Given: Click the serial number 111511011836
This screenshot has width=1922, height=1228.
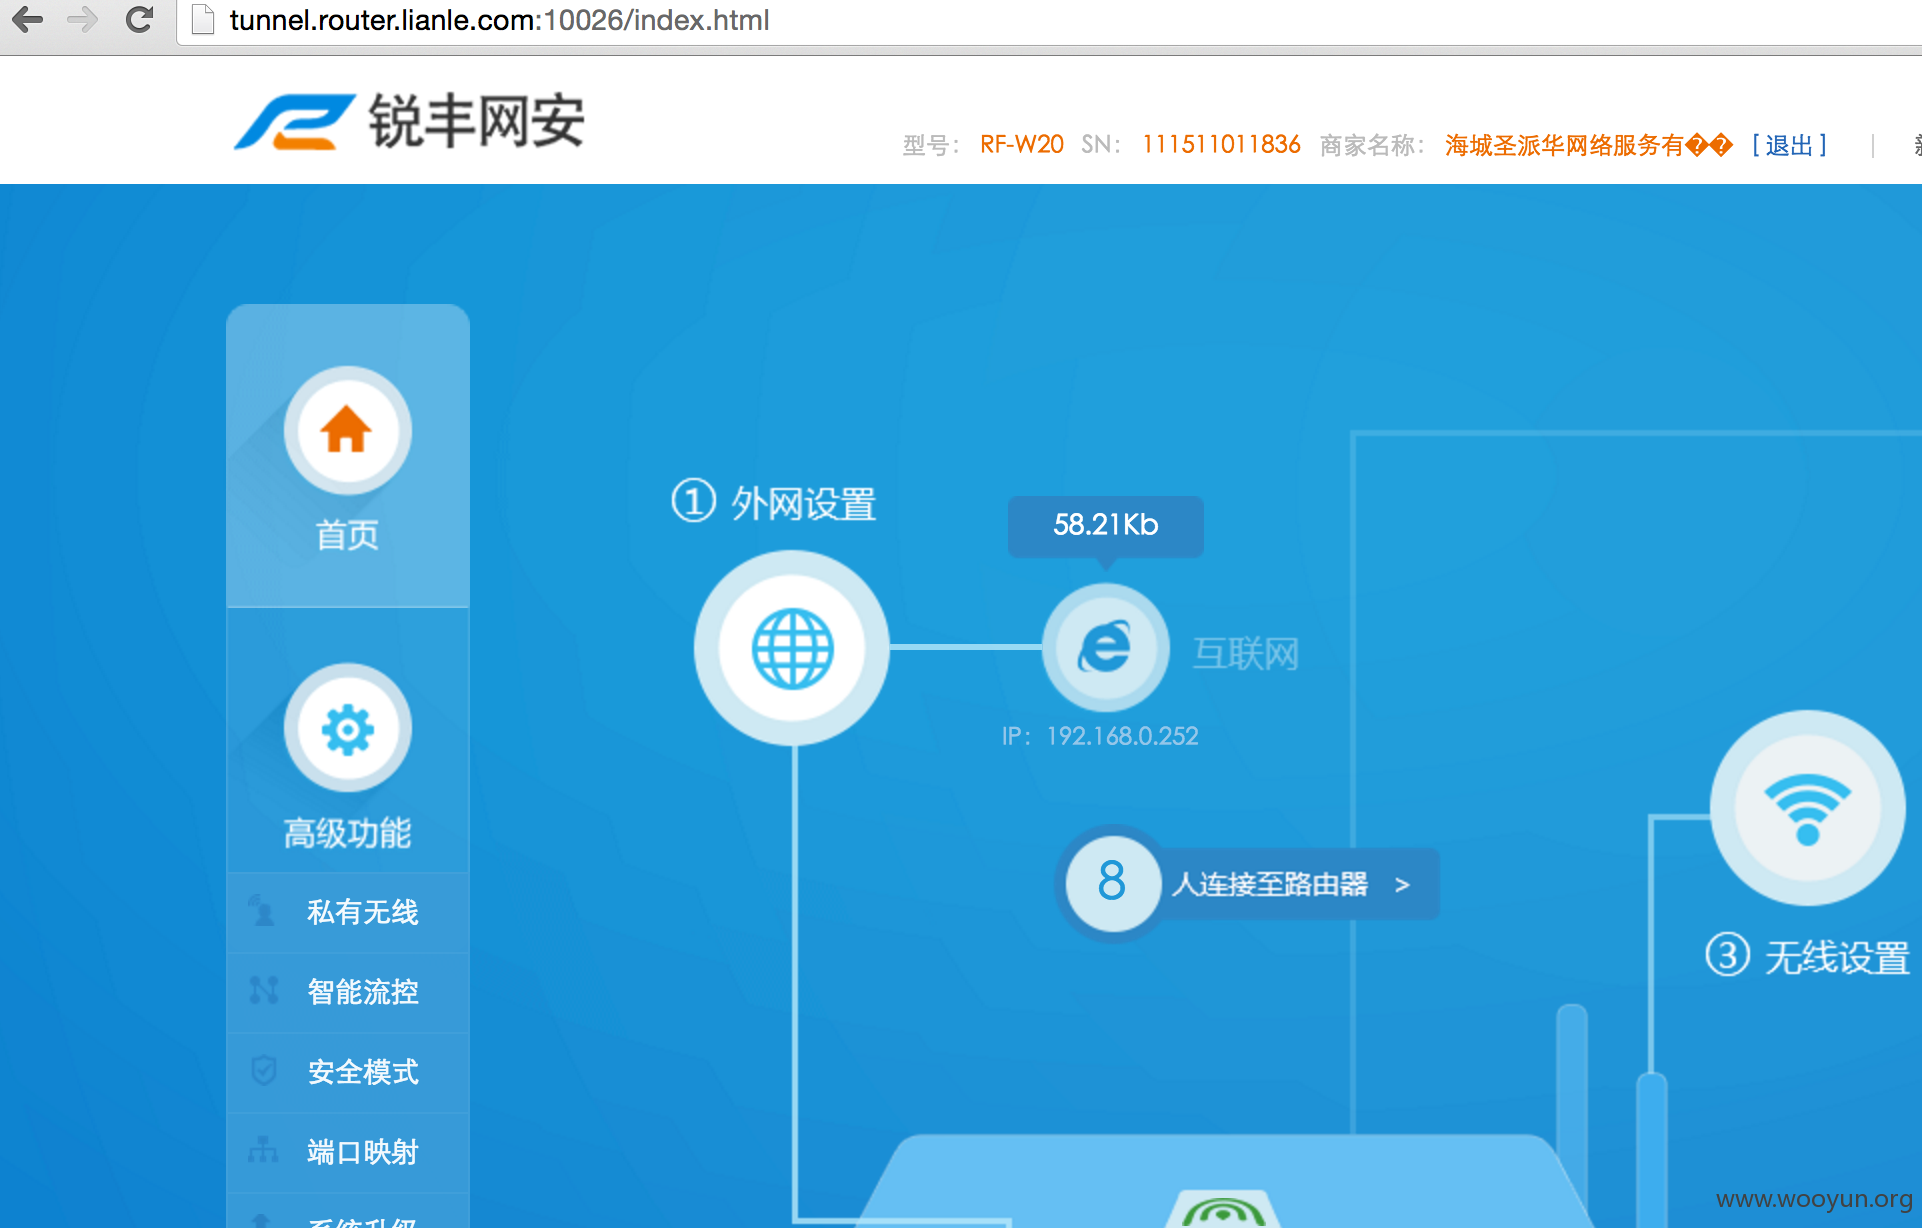Looking at the screenshot, I should 1221,145.
